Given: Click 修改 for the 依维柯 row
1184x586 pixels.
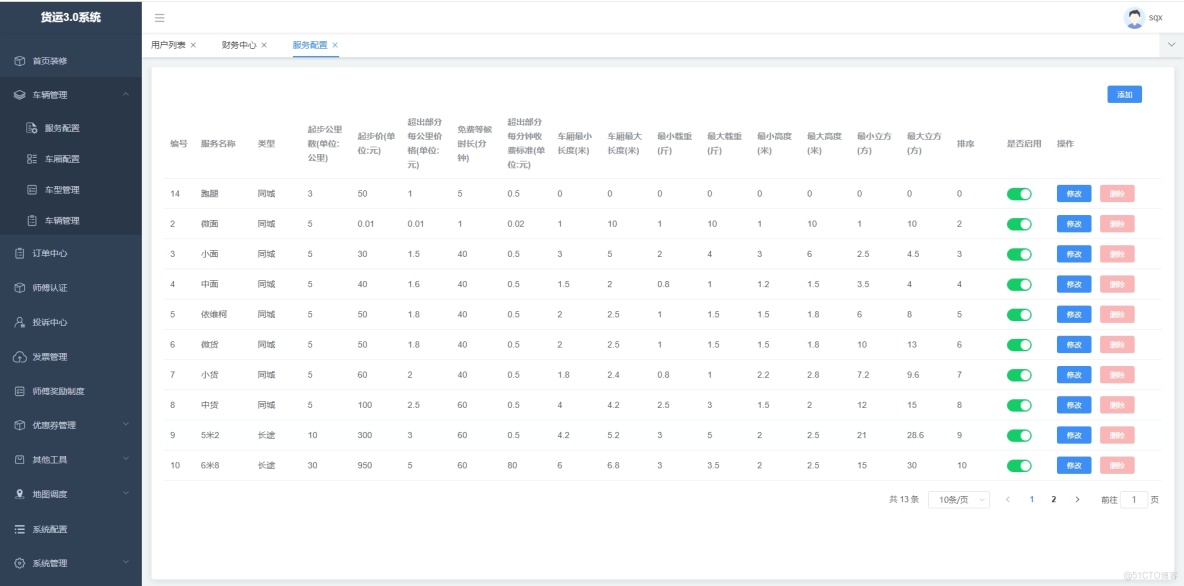Looking at the screenshot, I should 1074,315.
